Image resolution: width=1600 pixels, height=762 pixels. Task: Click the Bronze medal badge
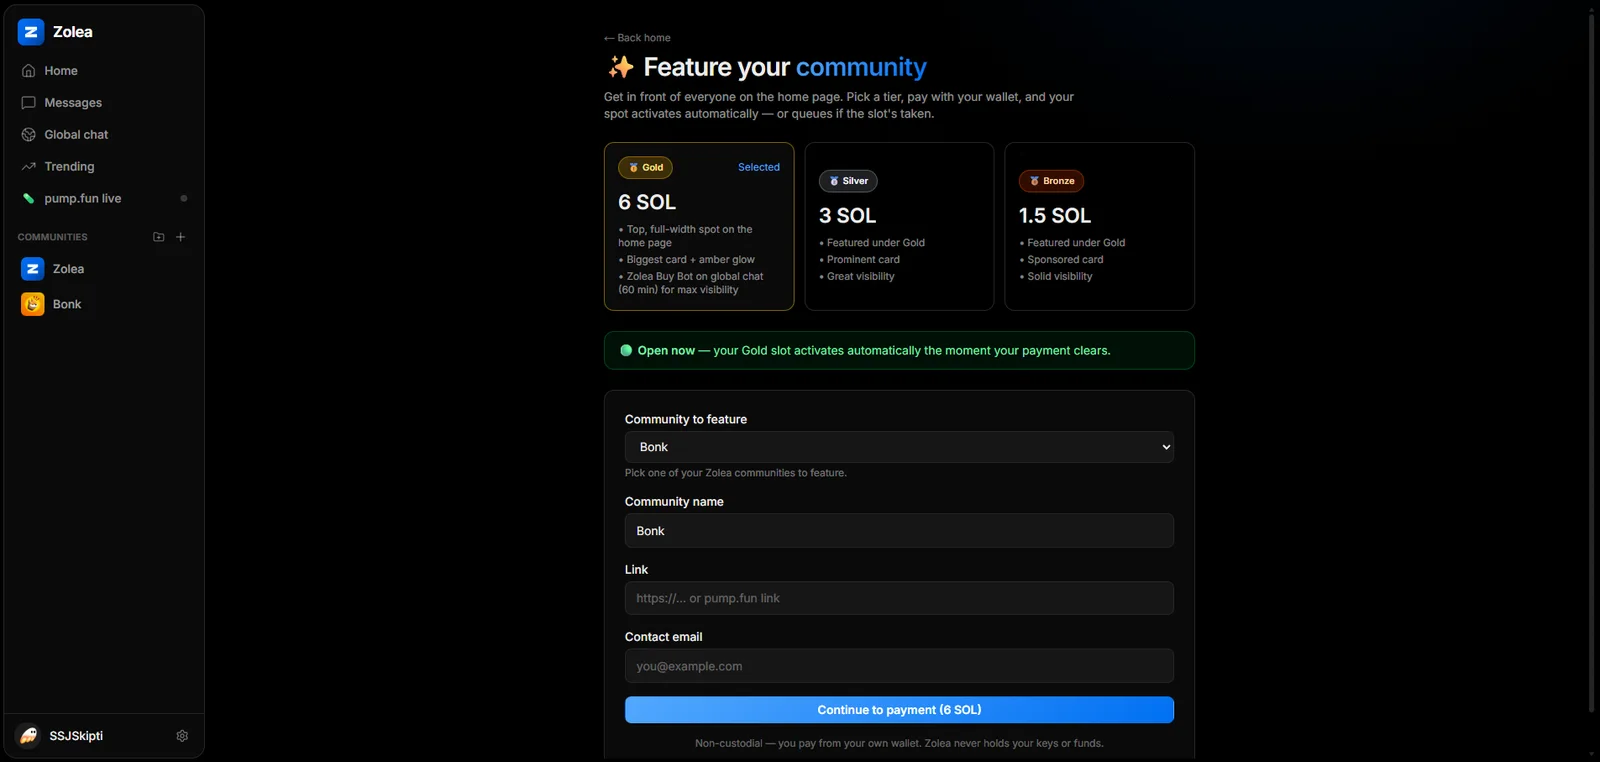pyautogui.click(x=1051, y=181)
